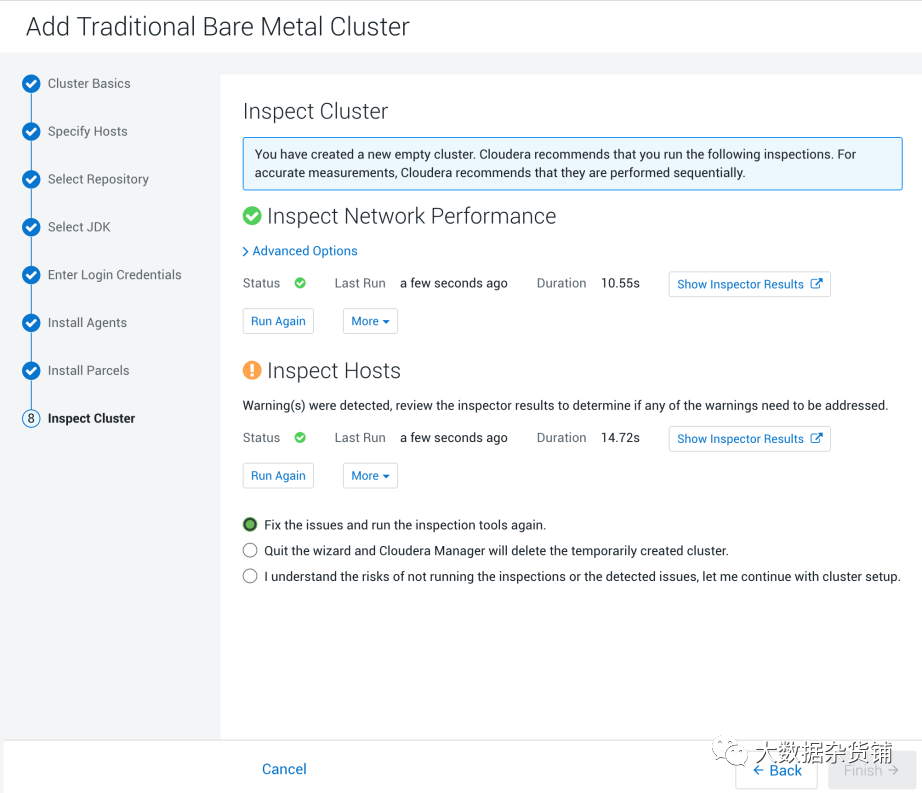Click the disabled Finish button
Screen dimensions: 922x793
pos(872,770)
